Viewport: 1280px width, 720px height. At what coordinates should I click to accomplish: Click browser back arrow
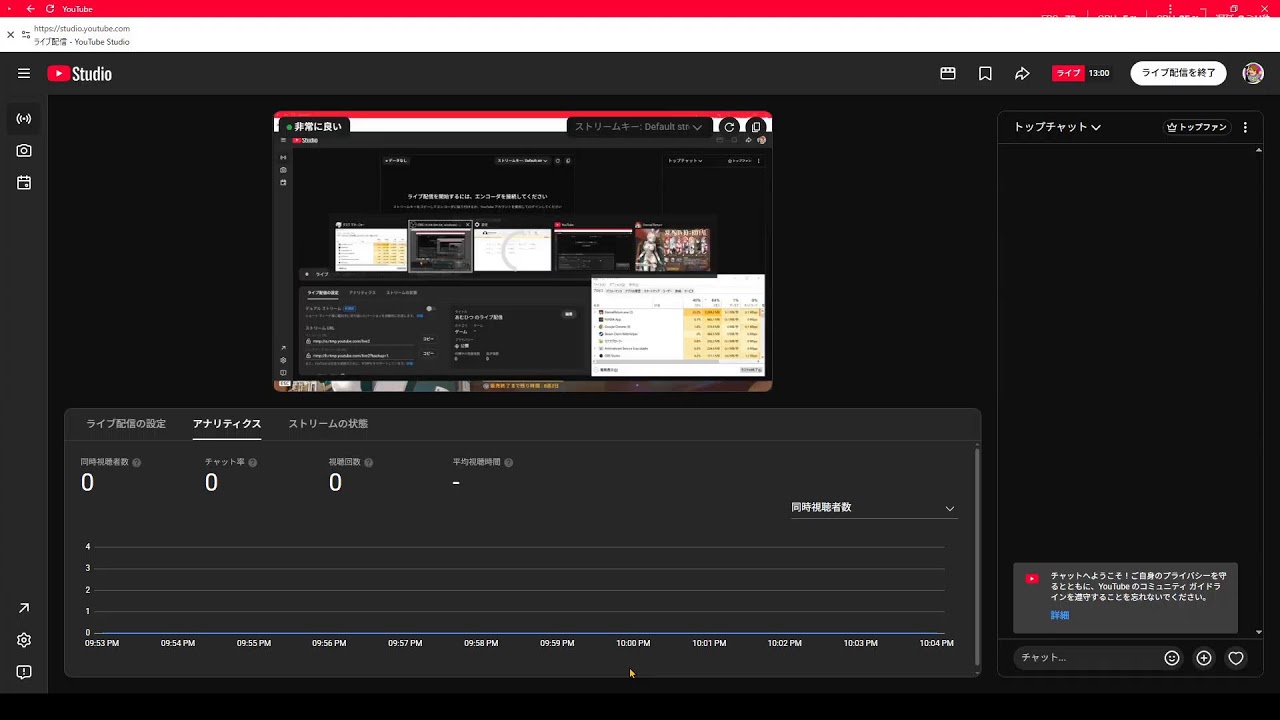pyautogui.click(x=30, y=9)
